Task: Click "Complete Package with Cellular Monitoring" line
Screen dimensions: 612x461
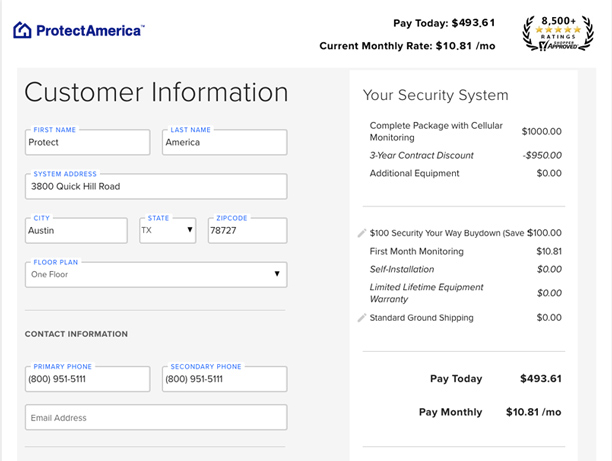Action: [x=436, y=132]
